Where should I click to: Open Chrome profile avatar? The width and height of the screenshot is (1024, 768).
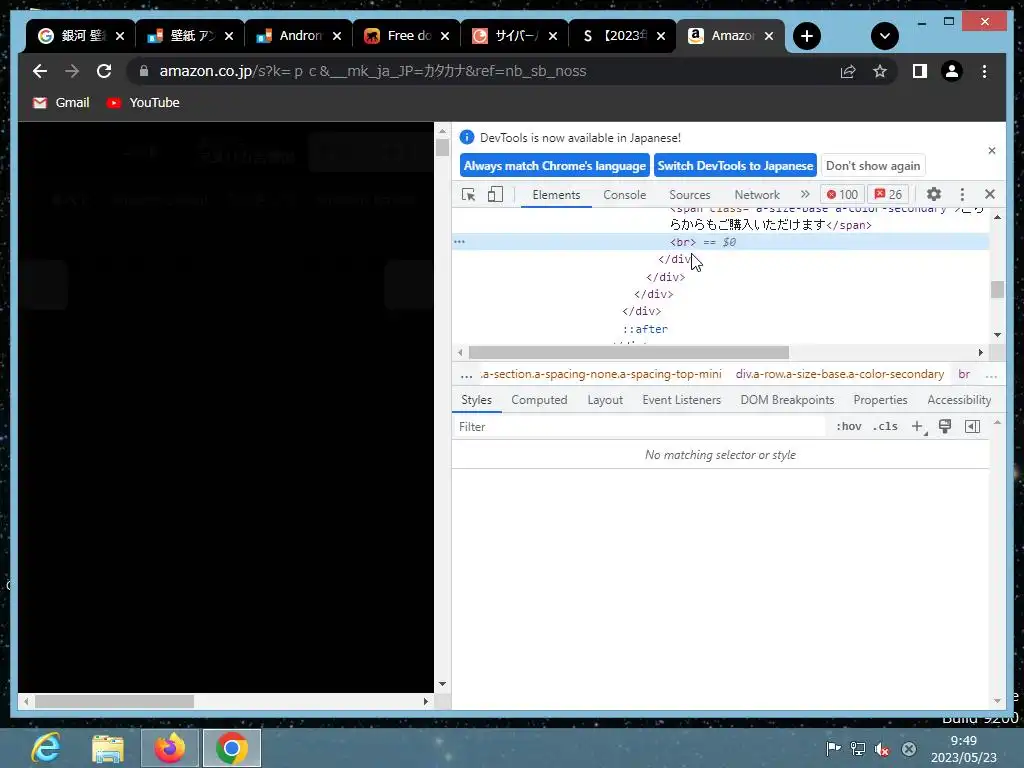[952, 71]
